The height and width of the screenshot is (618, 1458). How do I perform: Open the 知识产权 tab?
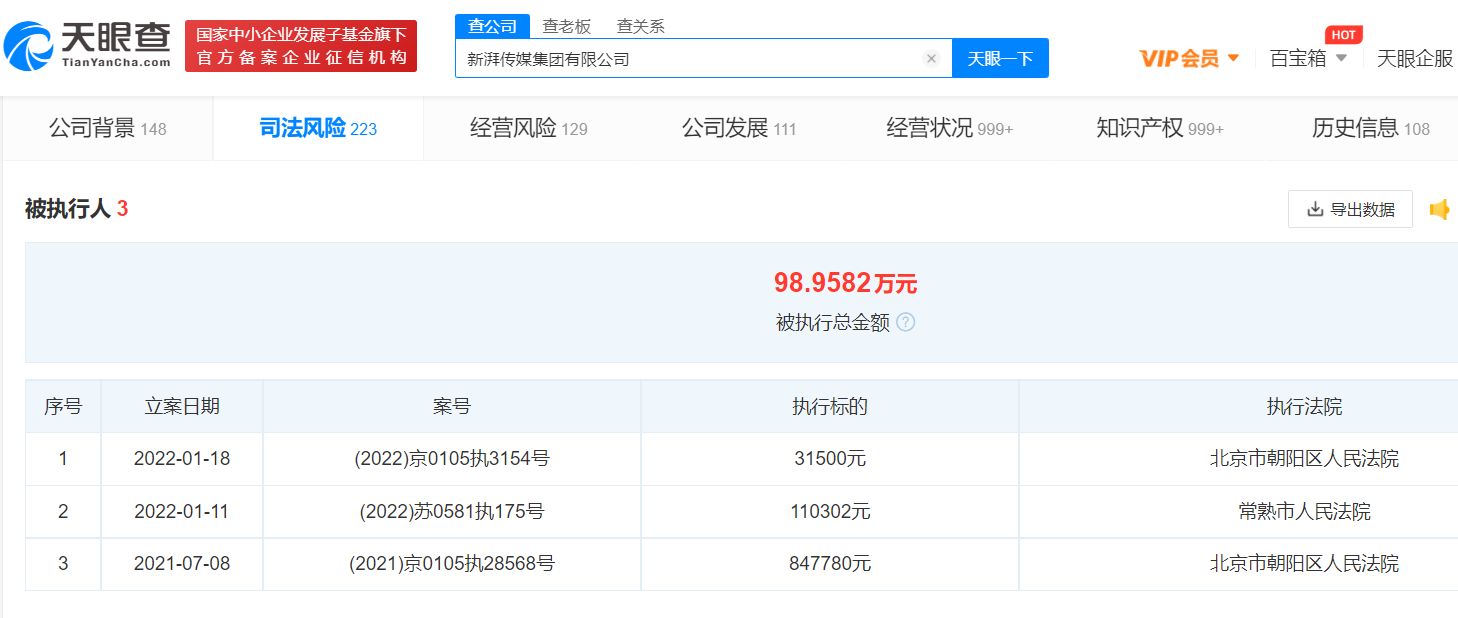[x=1160, y=129]
